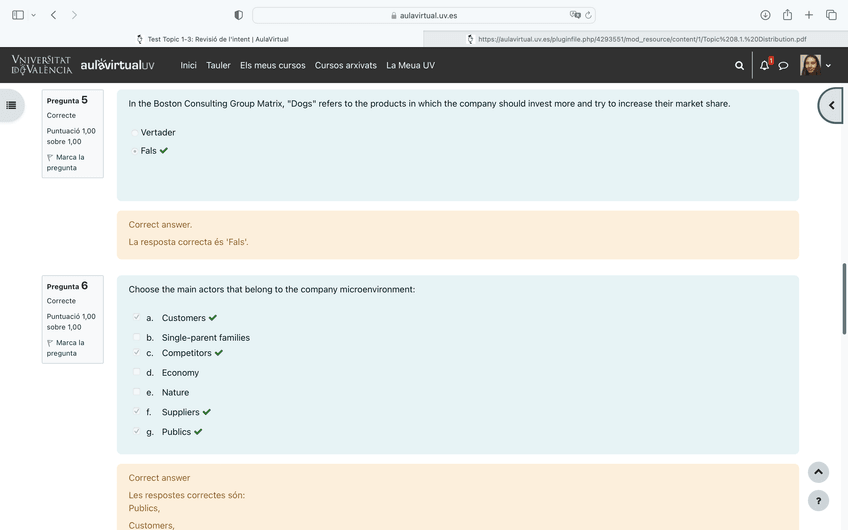Click the Safari share icon
Image resolution: width=848 pixels, height=530 pixels.
tap(787, 15)
